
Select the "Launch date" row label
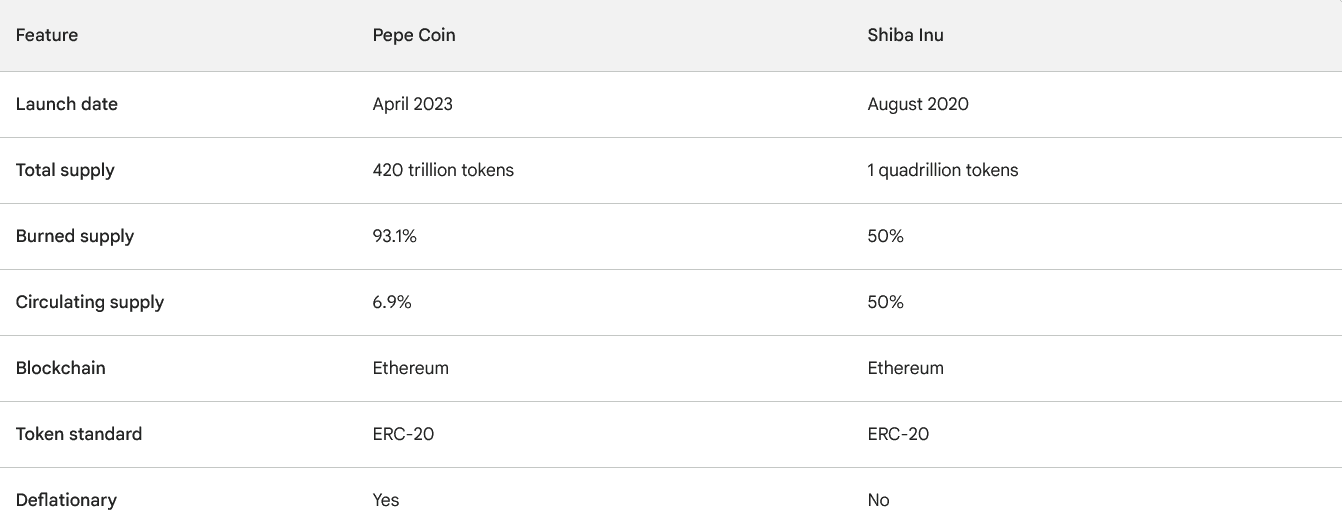pyautogui.click(x=67, y=104)
